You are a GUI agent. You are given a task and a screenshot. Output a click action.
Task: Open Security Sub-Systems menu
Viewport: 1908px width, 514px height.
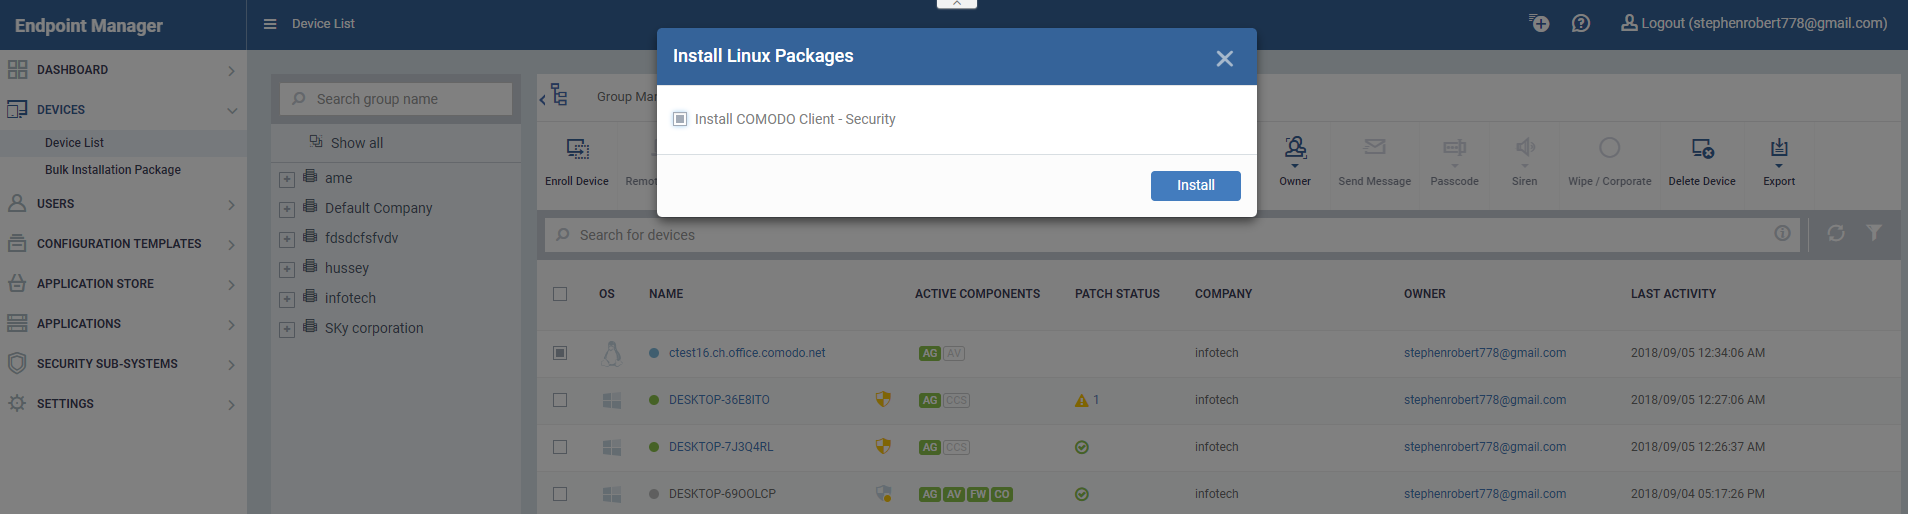click(123, 364)
